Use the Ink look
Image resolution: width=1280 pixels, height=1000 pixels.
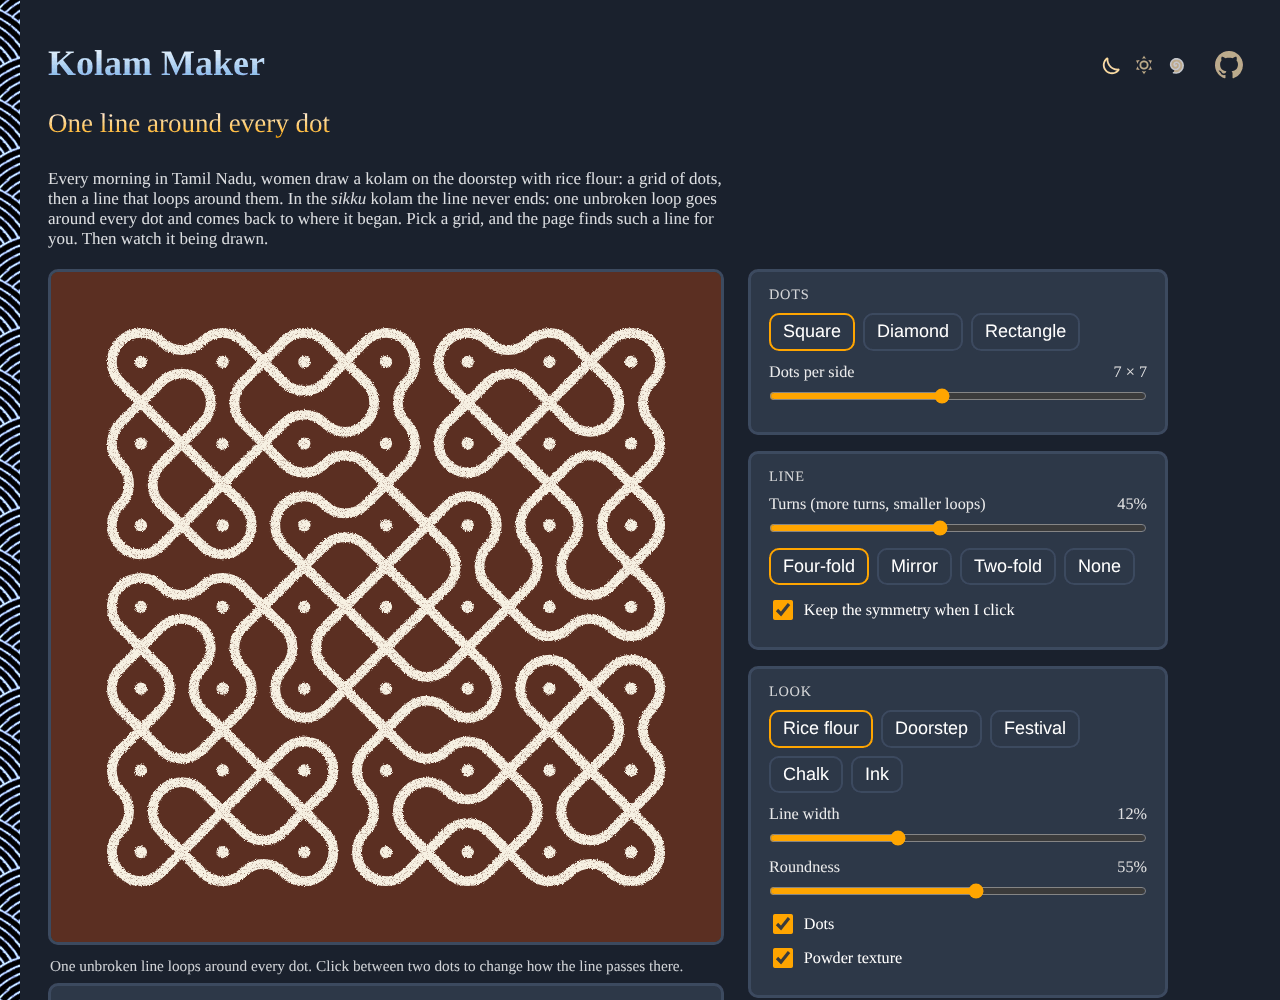pyautogui.click(x=877, y=775)
